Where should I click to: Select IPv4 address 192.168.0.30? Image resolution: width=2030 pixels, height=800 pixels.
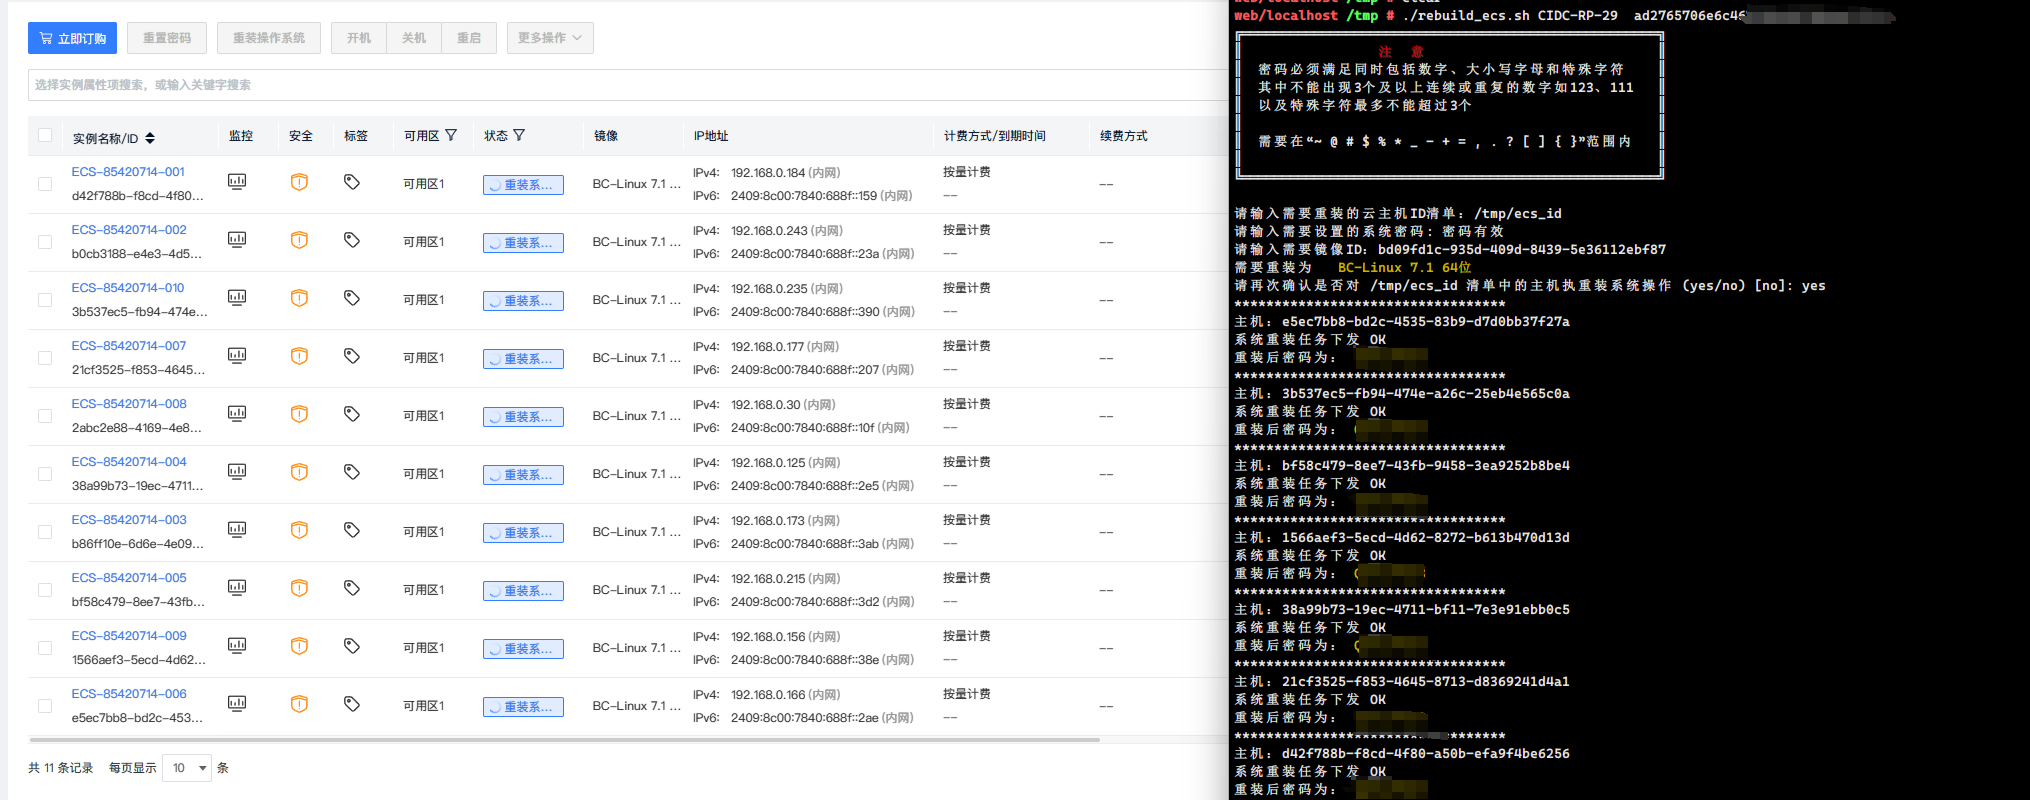coord(765,405)
